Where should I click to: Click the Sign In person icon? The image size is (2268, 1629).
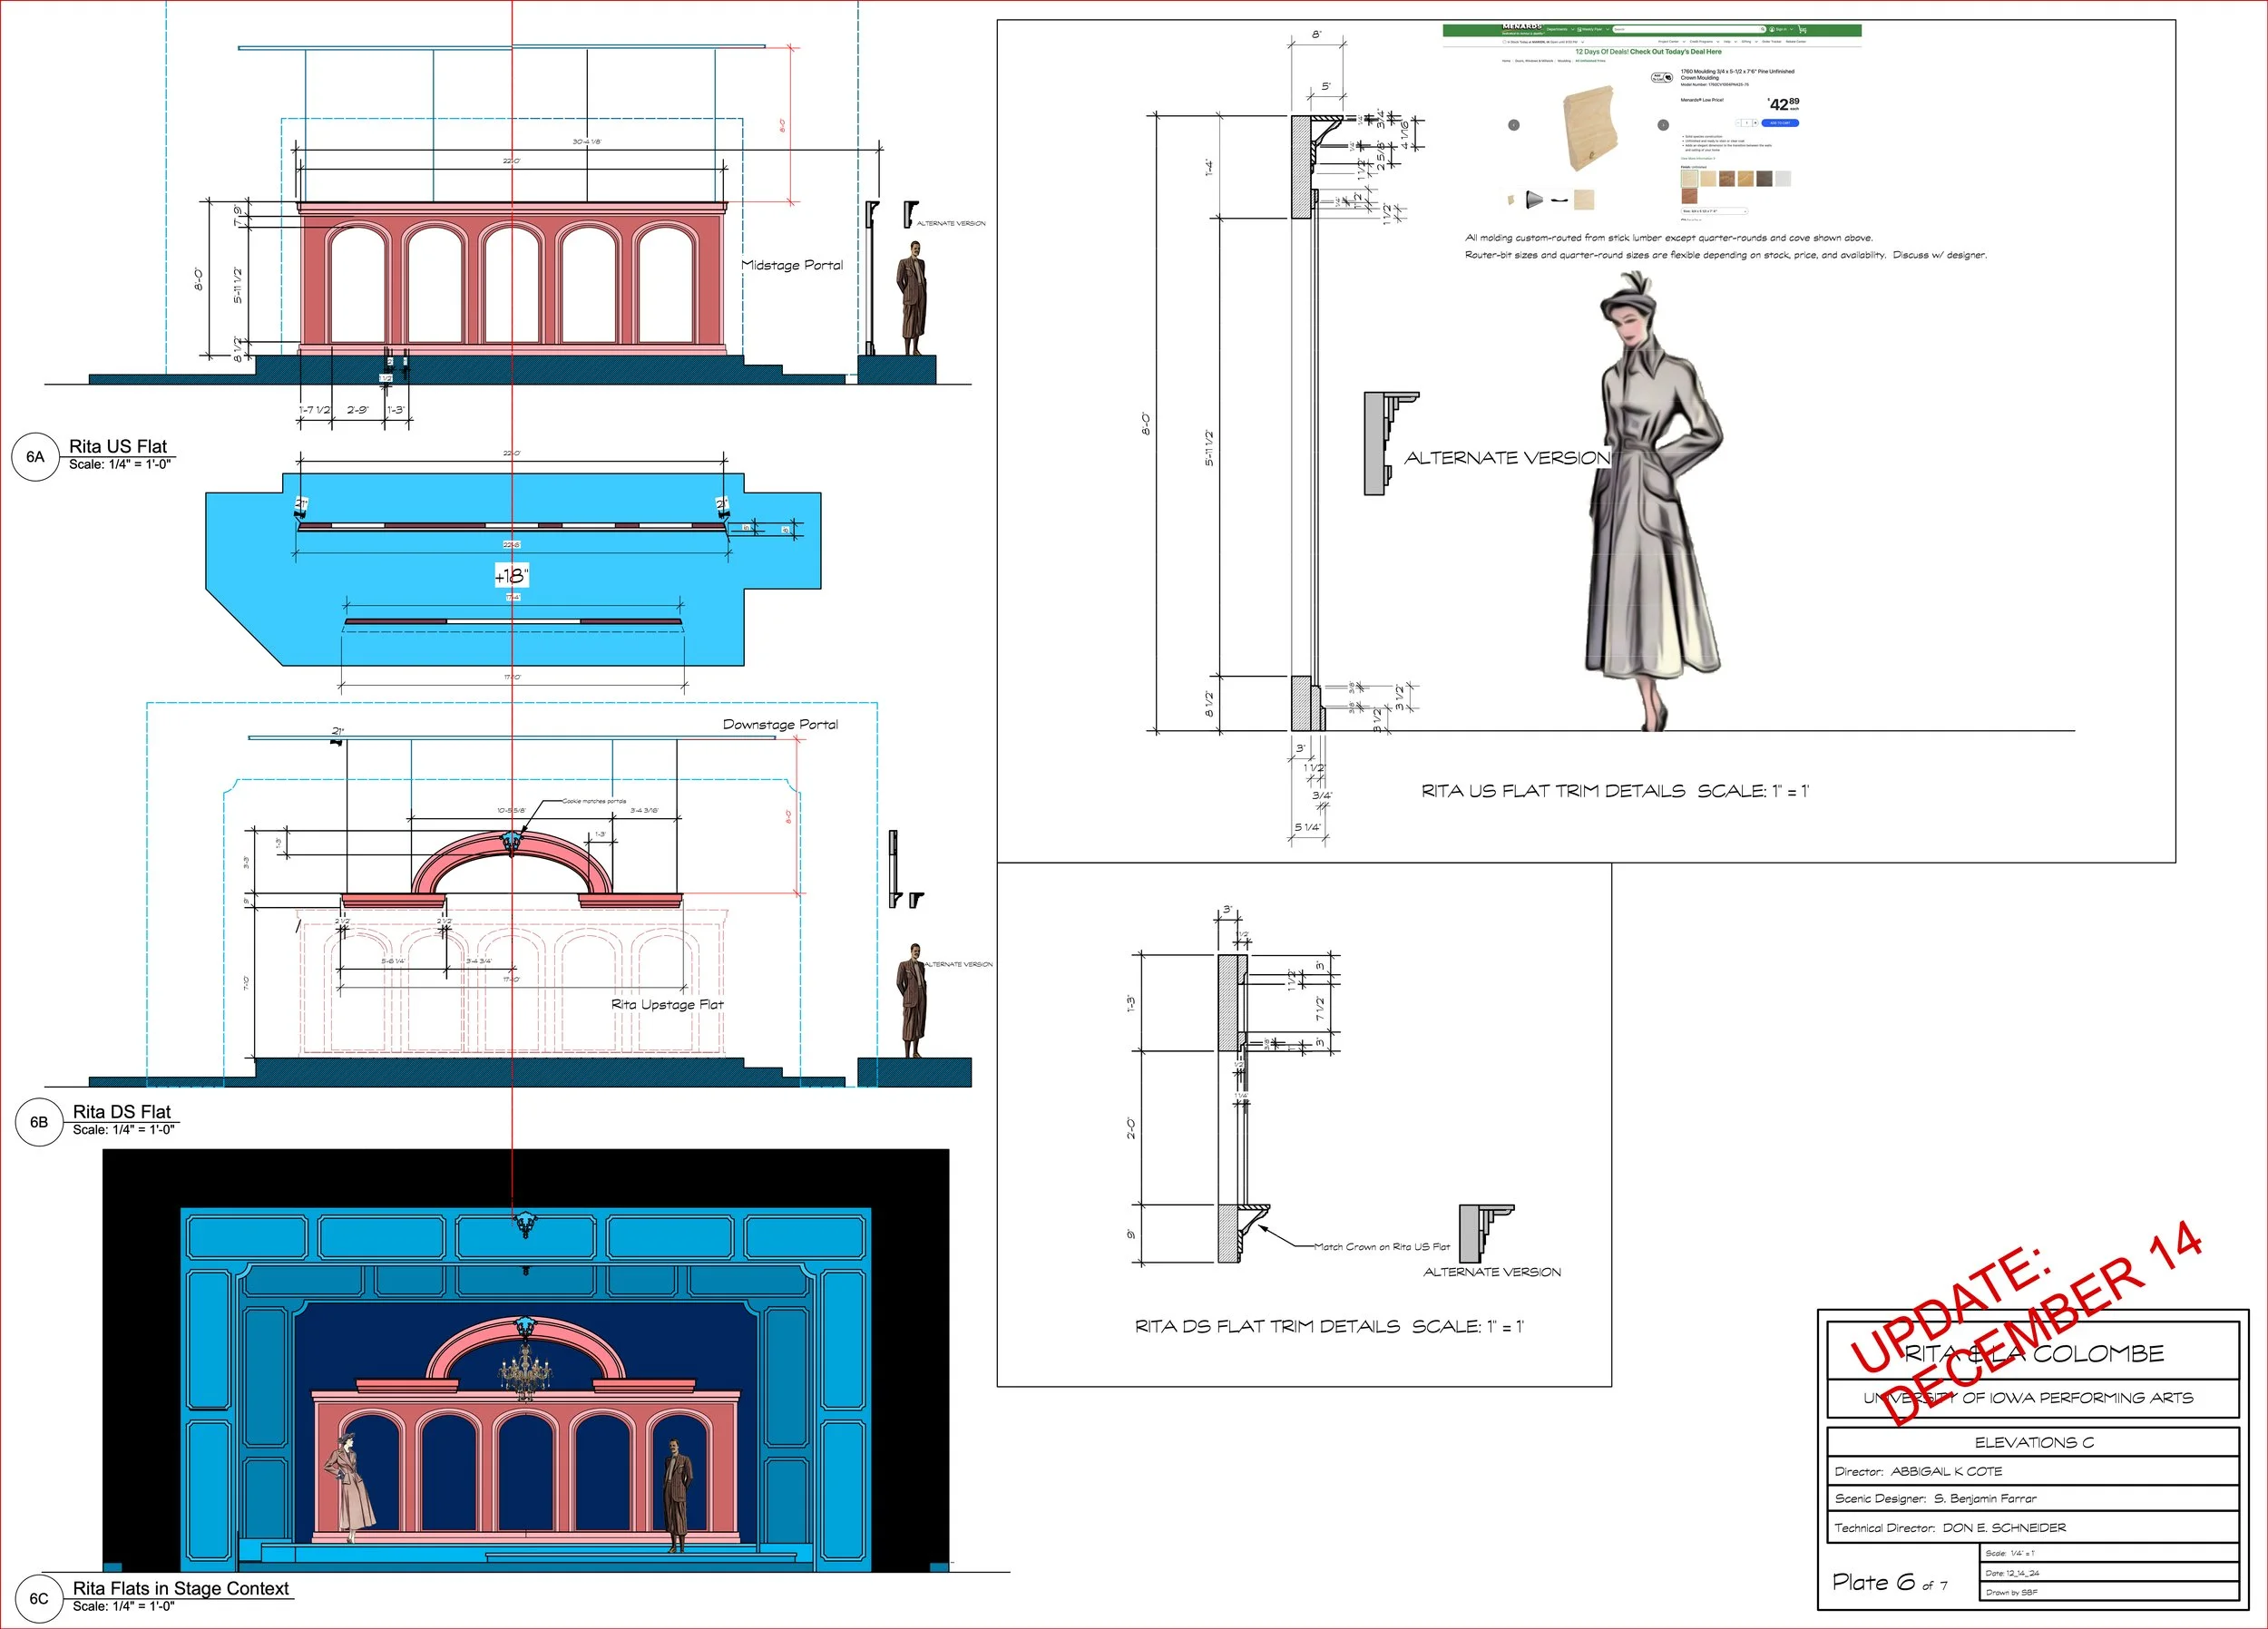[1772, 30]
